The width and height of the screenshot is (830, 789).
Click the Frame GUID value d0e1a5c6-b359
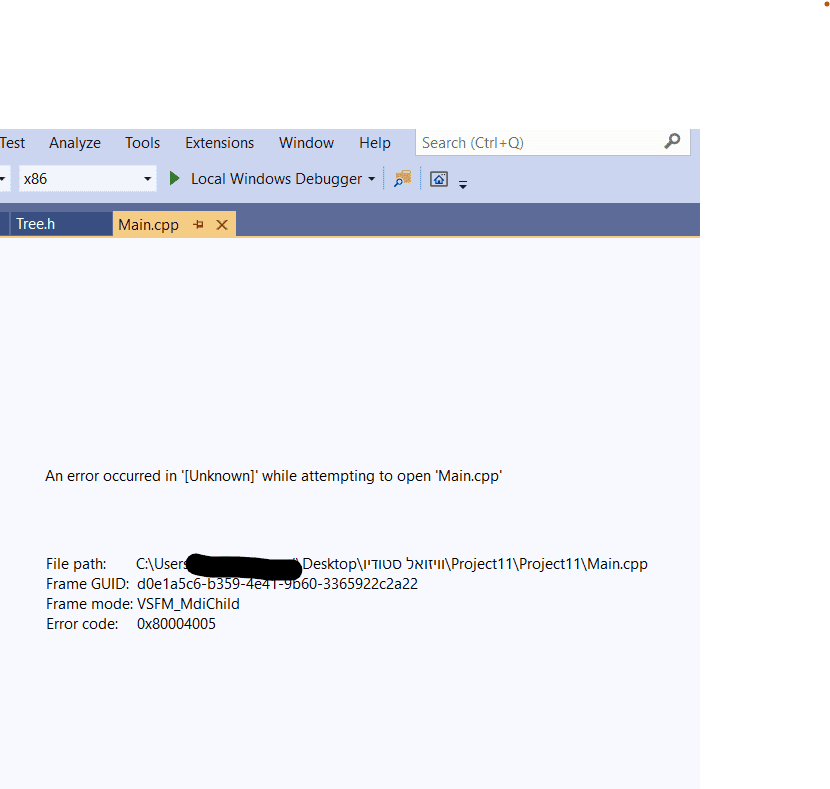[x=277, y=584]
